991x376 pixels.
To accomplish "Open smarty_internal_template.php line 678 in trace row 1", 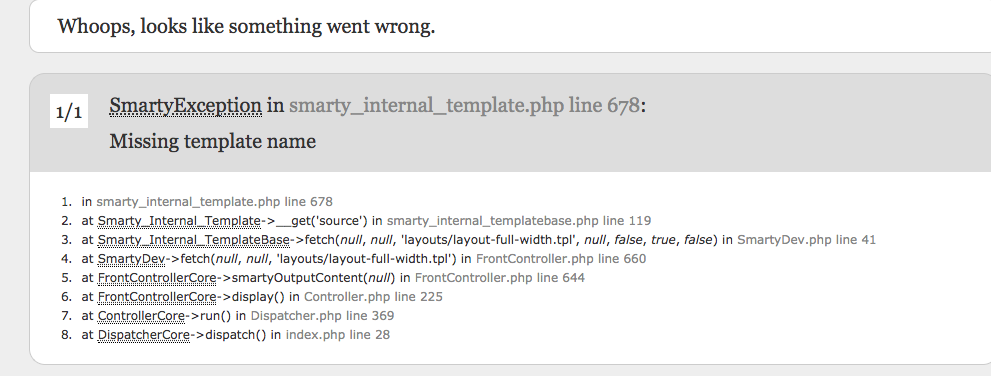I will pyautogui.click(x=214, y=202).
